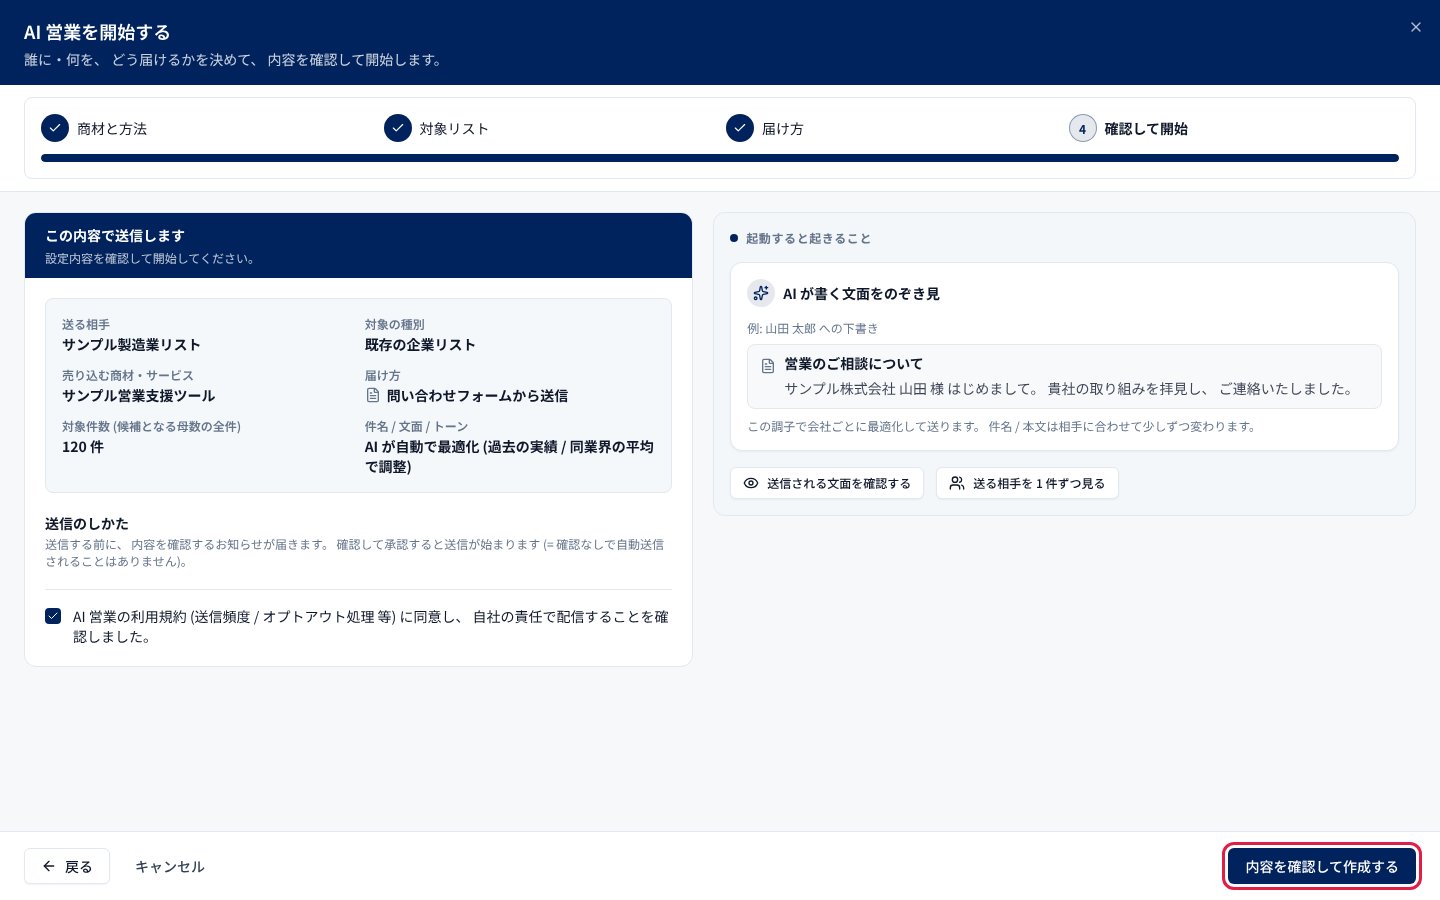This screenshot has width=1440, height=900.
Task: Close the AI営業 dialog with the X icon
Action: click(1415, 27)
